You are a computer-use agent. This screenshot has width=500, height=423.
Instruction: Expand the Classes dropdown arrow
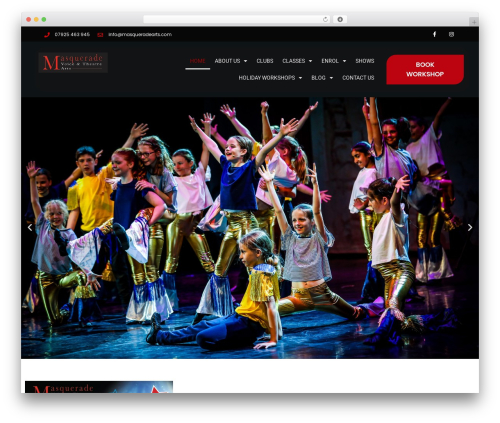tap(310, 61)
